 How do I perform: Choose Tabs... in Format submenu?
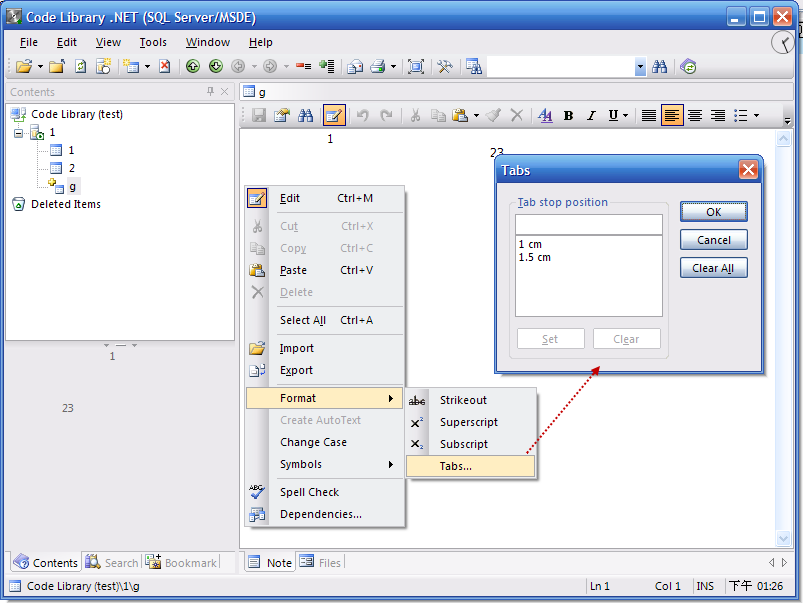pyautogui.click(x=470, y=466)
